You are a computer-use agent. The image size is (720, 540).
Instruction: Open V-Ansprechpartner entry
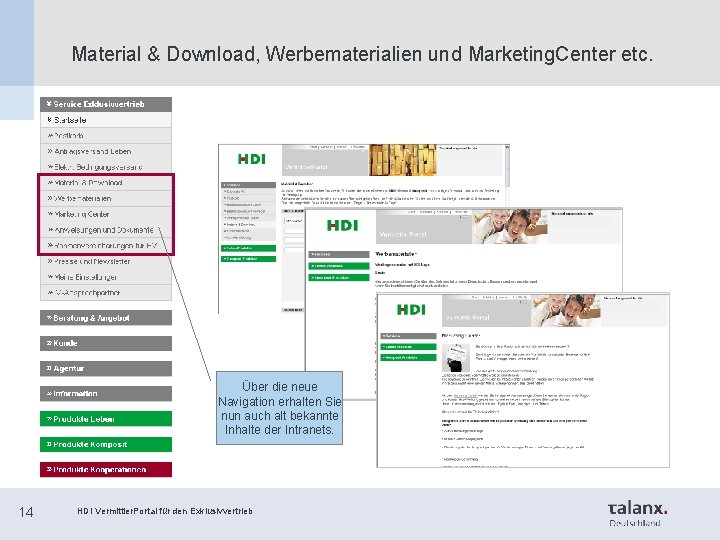tap(106, 292)
